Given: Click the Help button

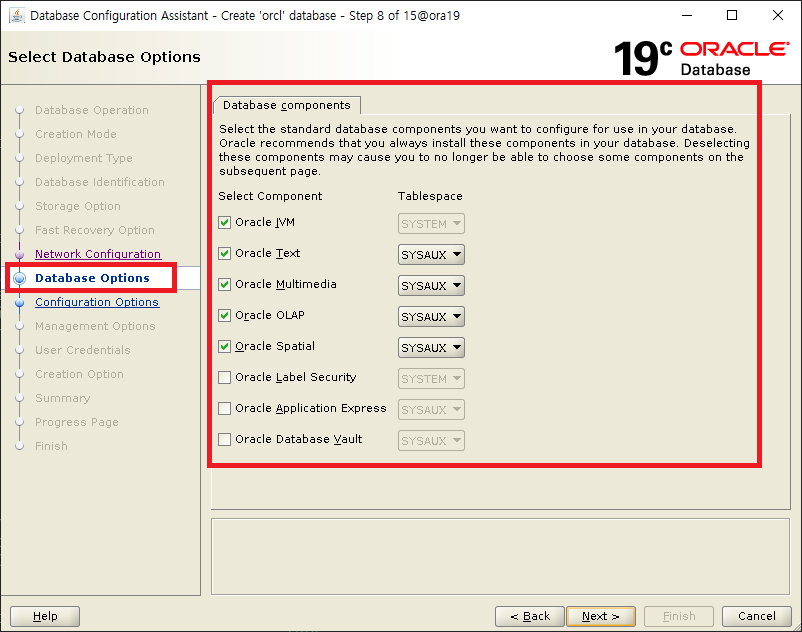Looking at the screenshot, I should [x=45, y=616].
